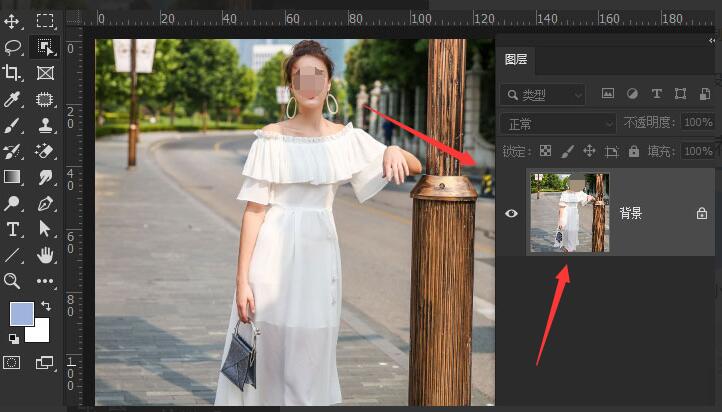The width and height of the screenshot is (722, 412).
Task: Hide the 背景 layer with eye icon
Action: coord(511,213)
